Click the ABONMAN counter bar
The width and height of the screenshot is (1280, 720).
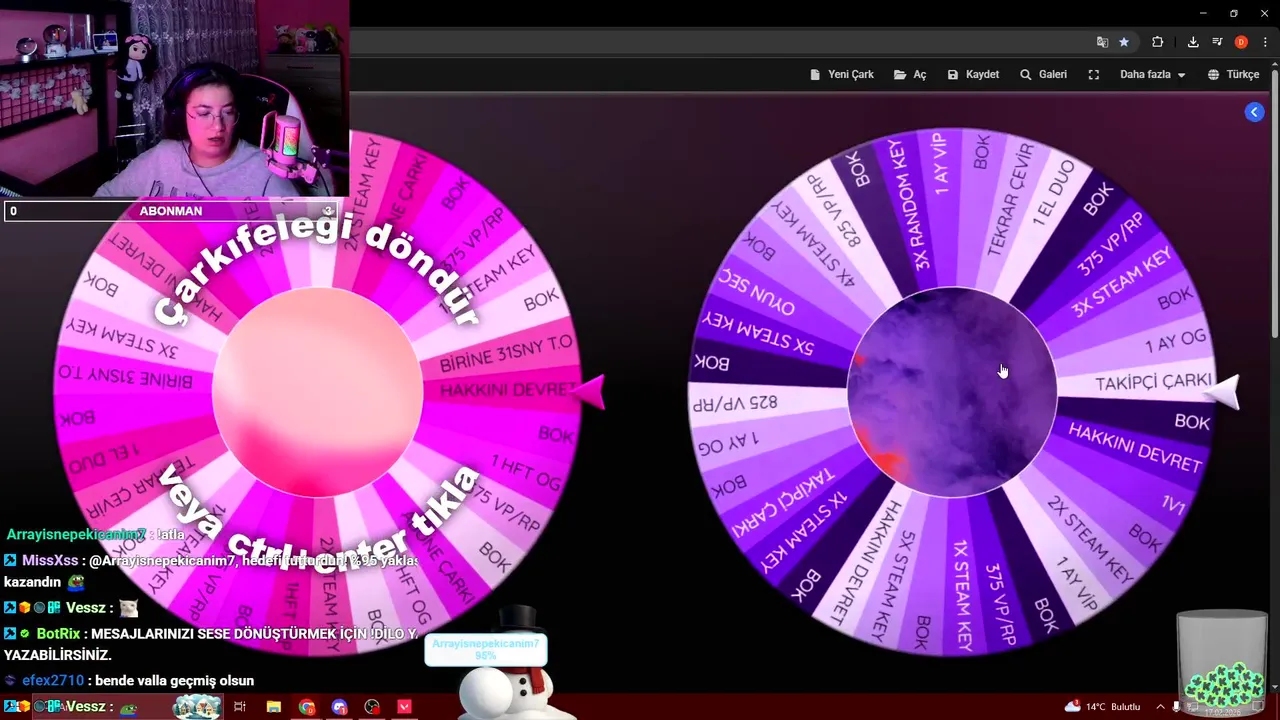(x=171, y=211)
